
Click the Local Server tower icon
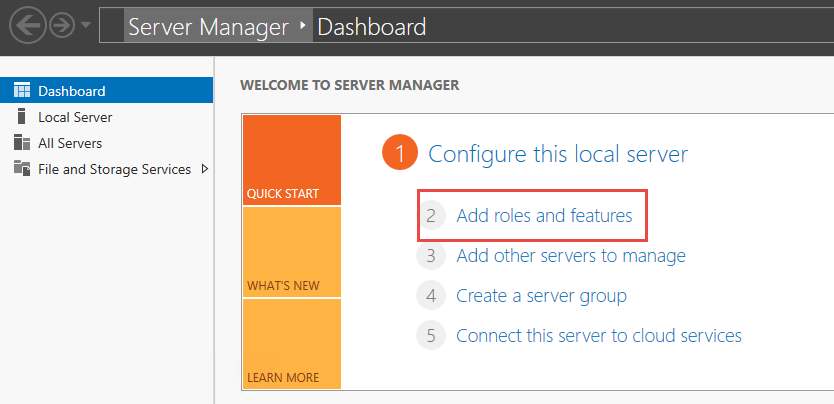22,116
